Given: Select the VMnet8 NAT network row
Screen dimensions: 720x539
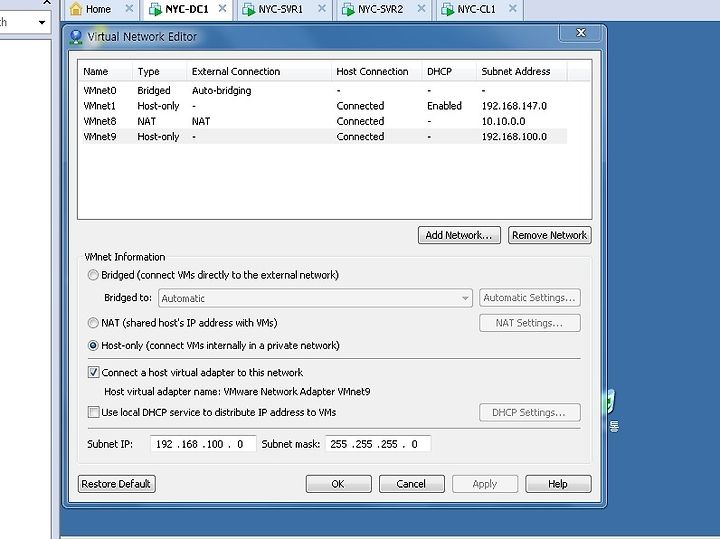Looking at the screenshot, I should pos(325,121).
